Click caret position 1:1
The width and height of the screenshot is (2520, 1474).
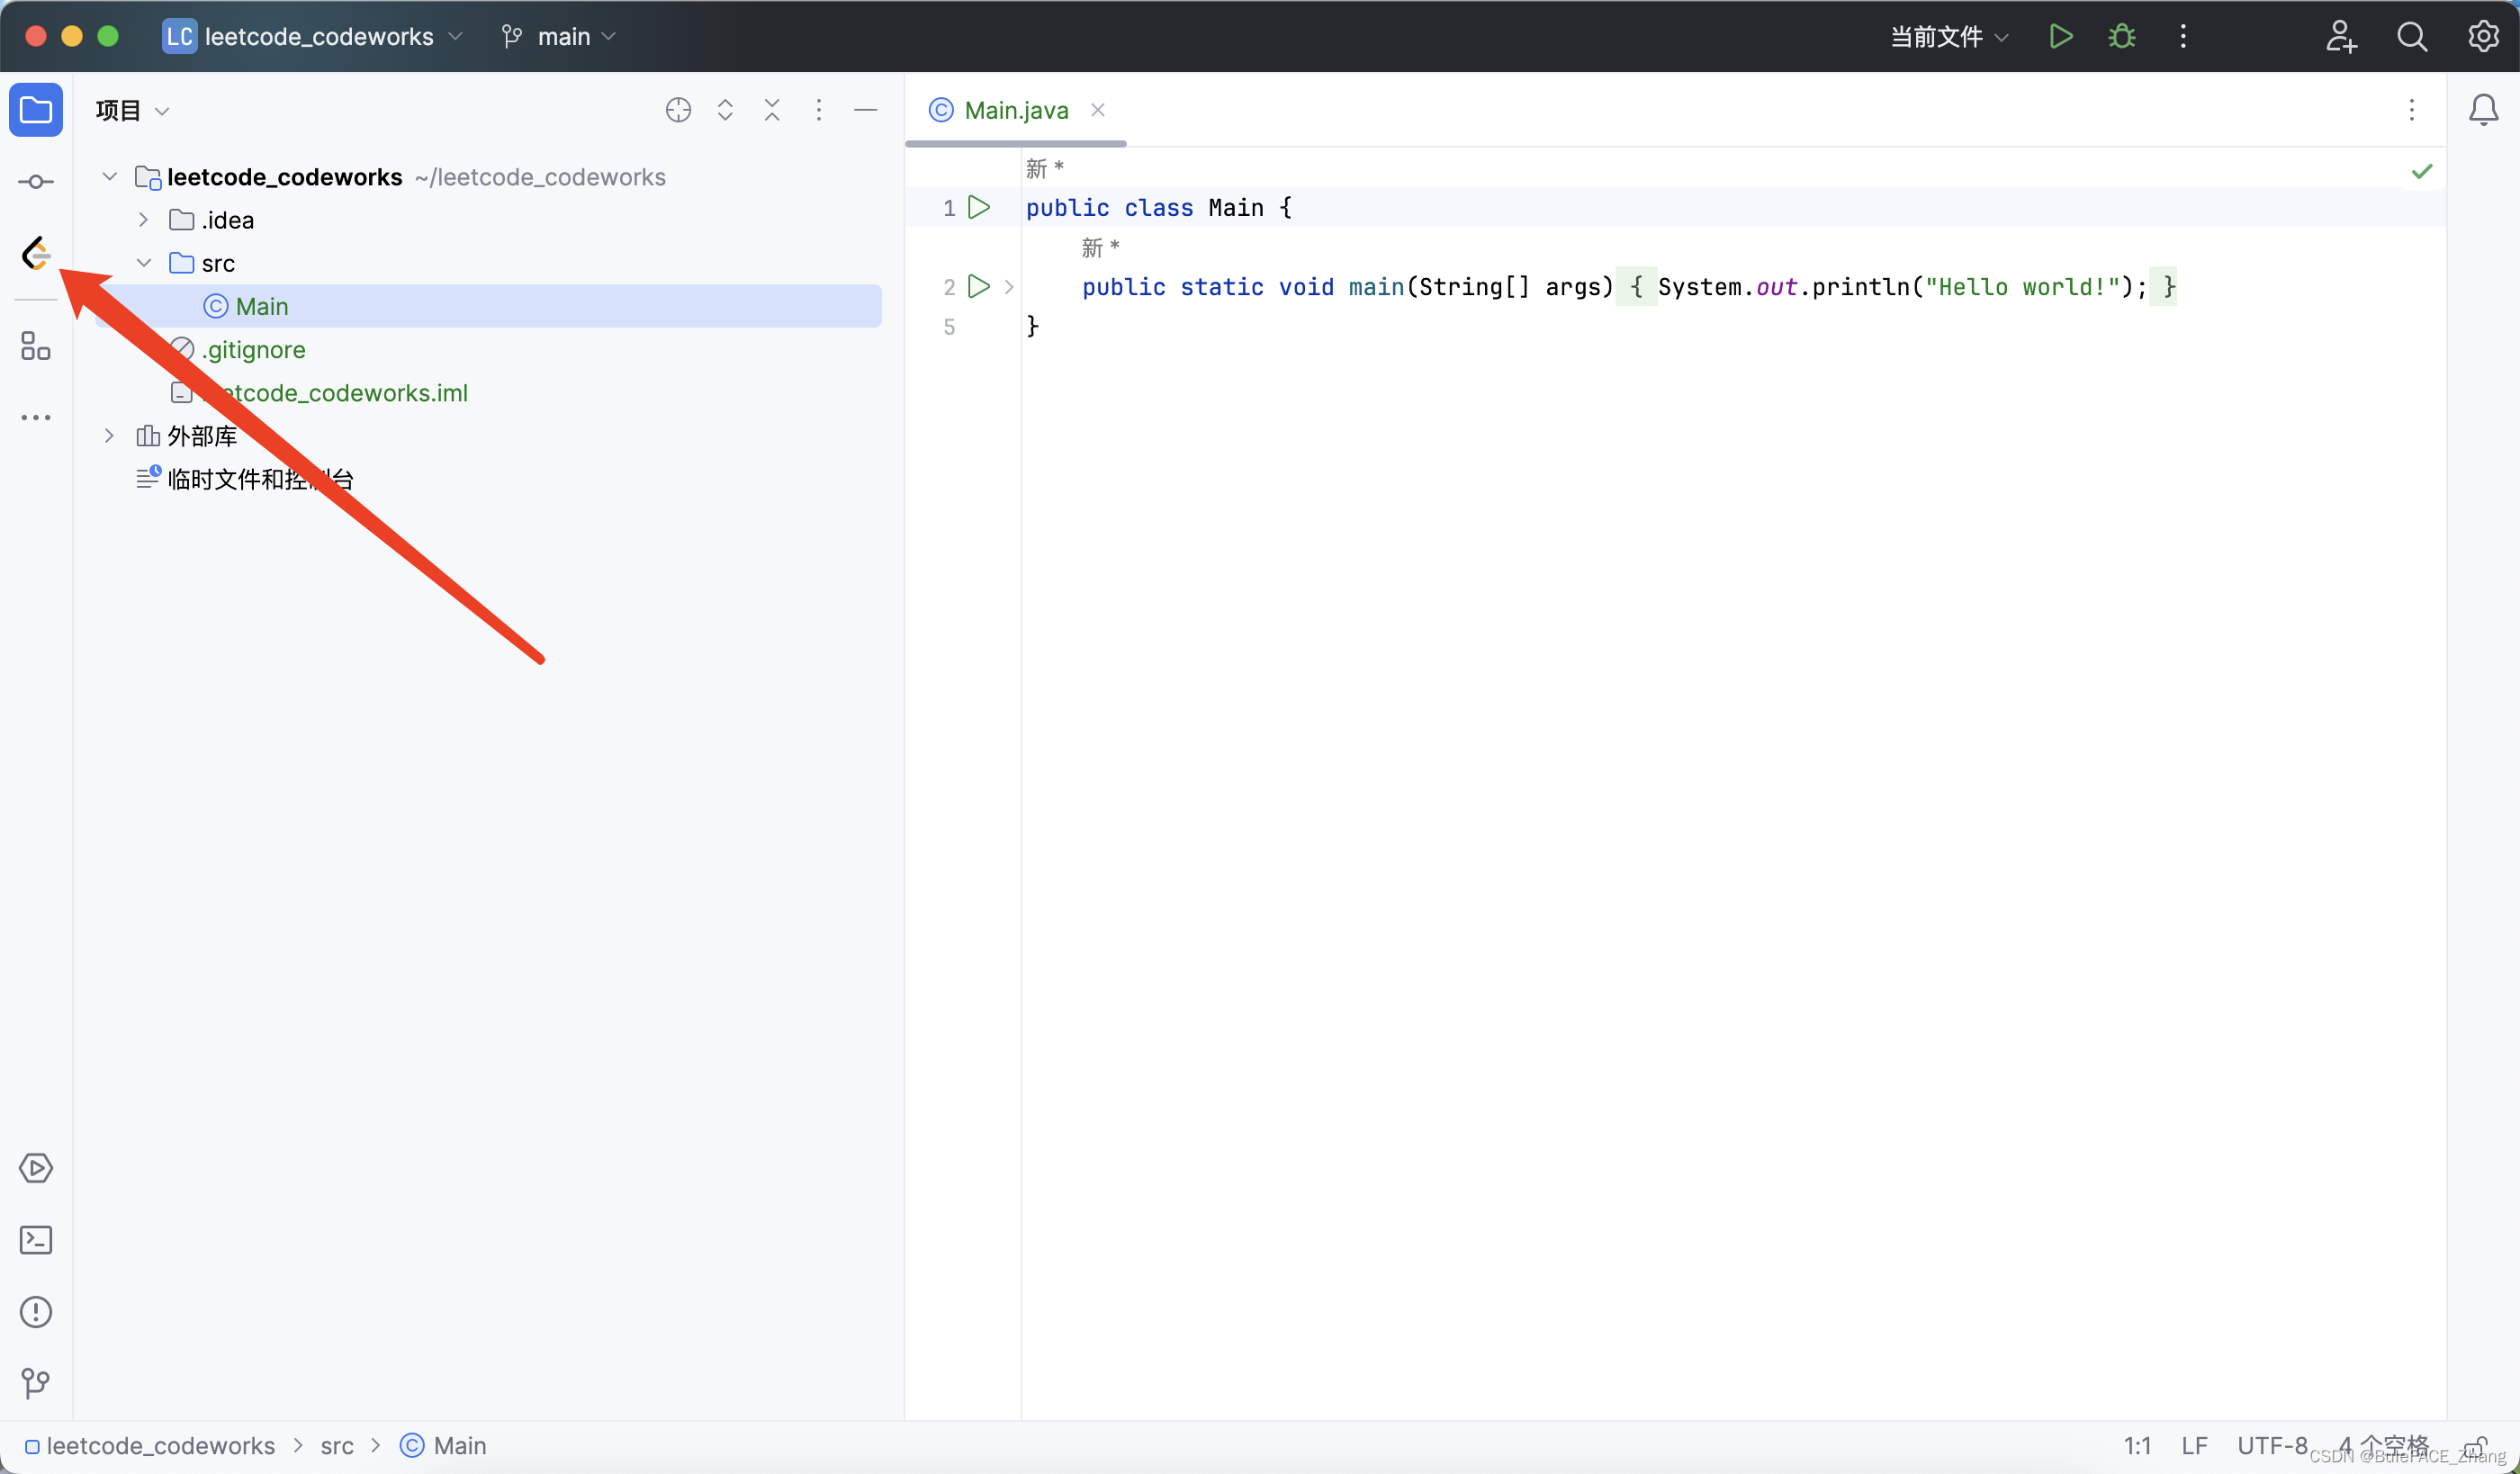point(2137,1446)
